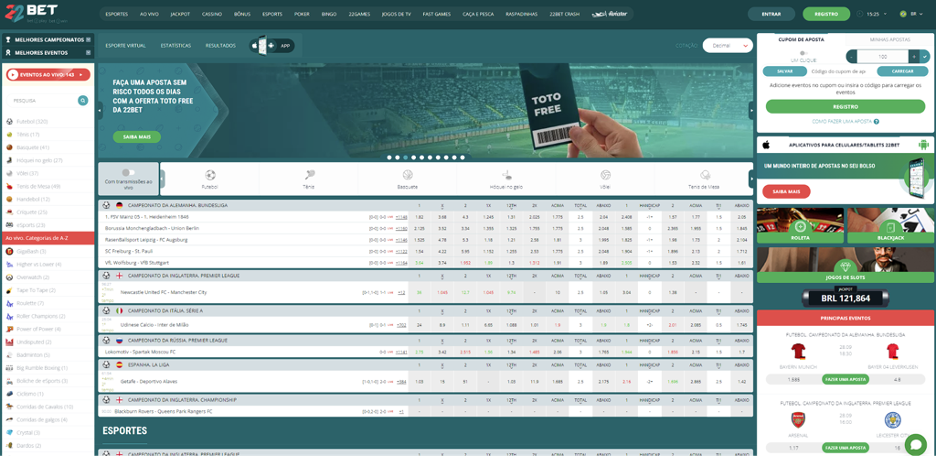Open the Decimal odds format dropdown

tap(728, 45)
